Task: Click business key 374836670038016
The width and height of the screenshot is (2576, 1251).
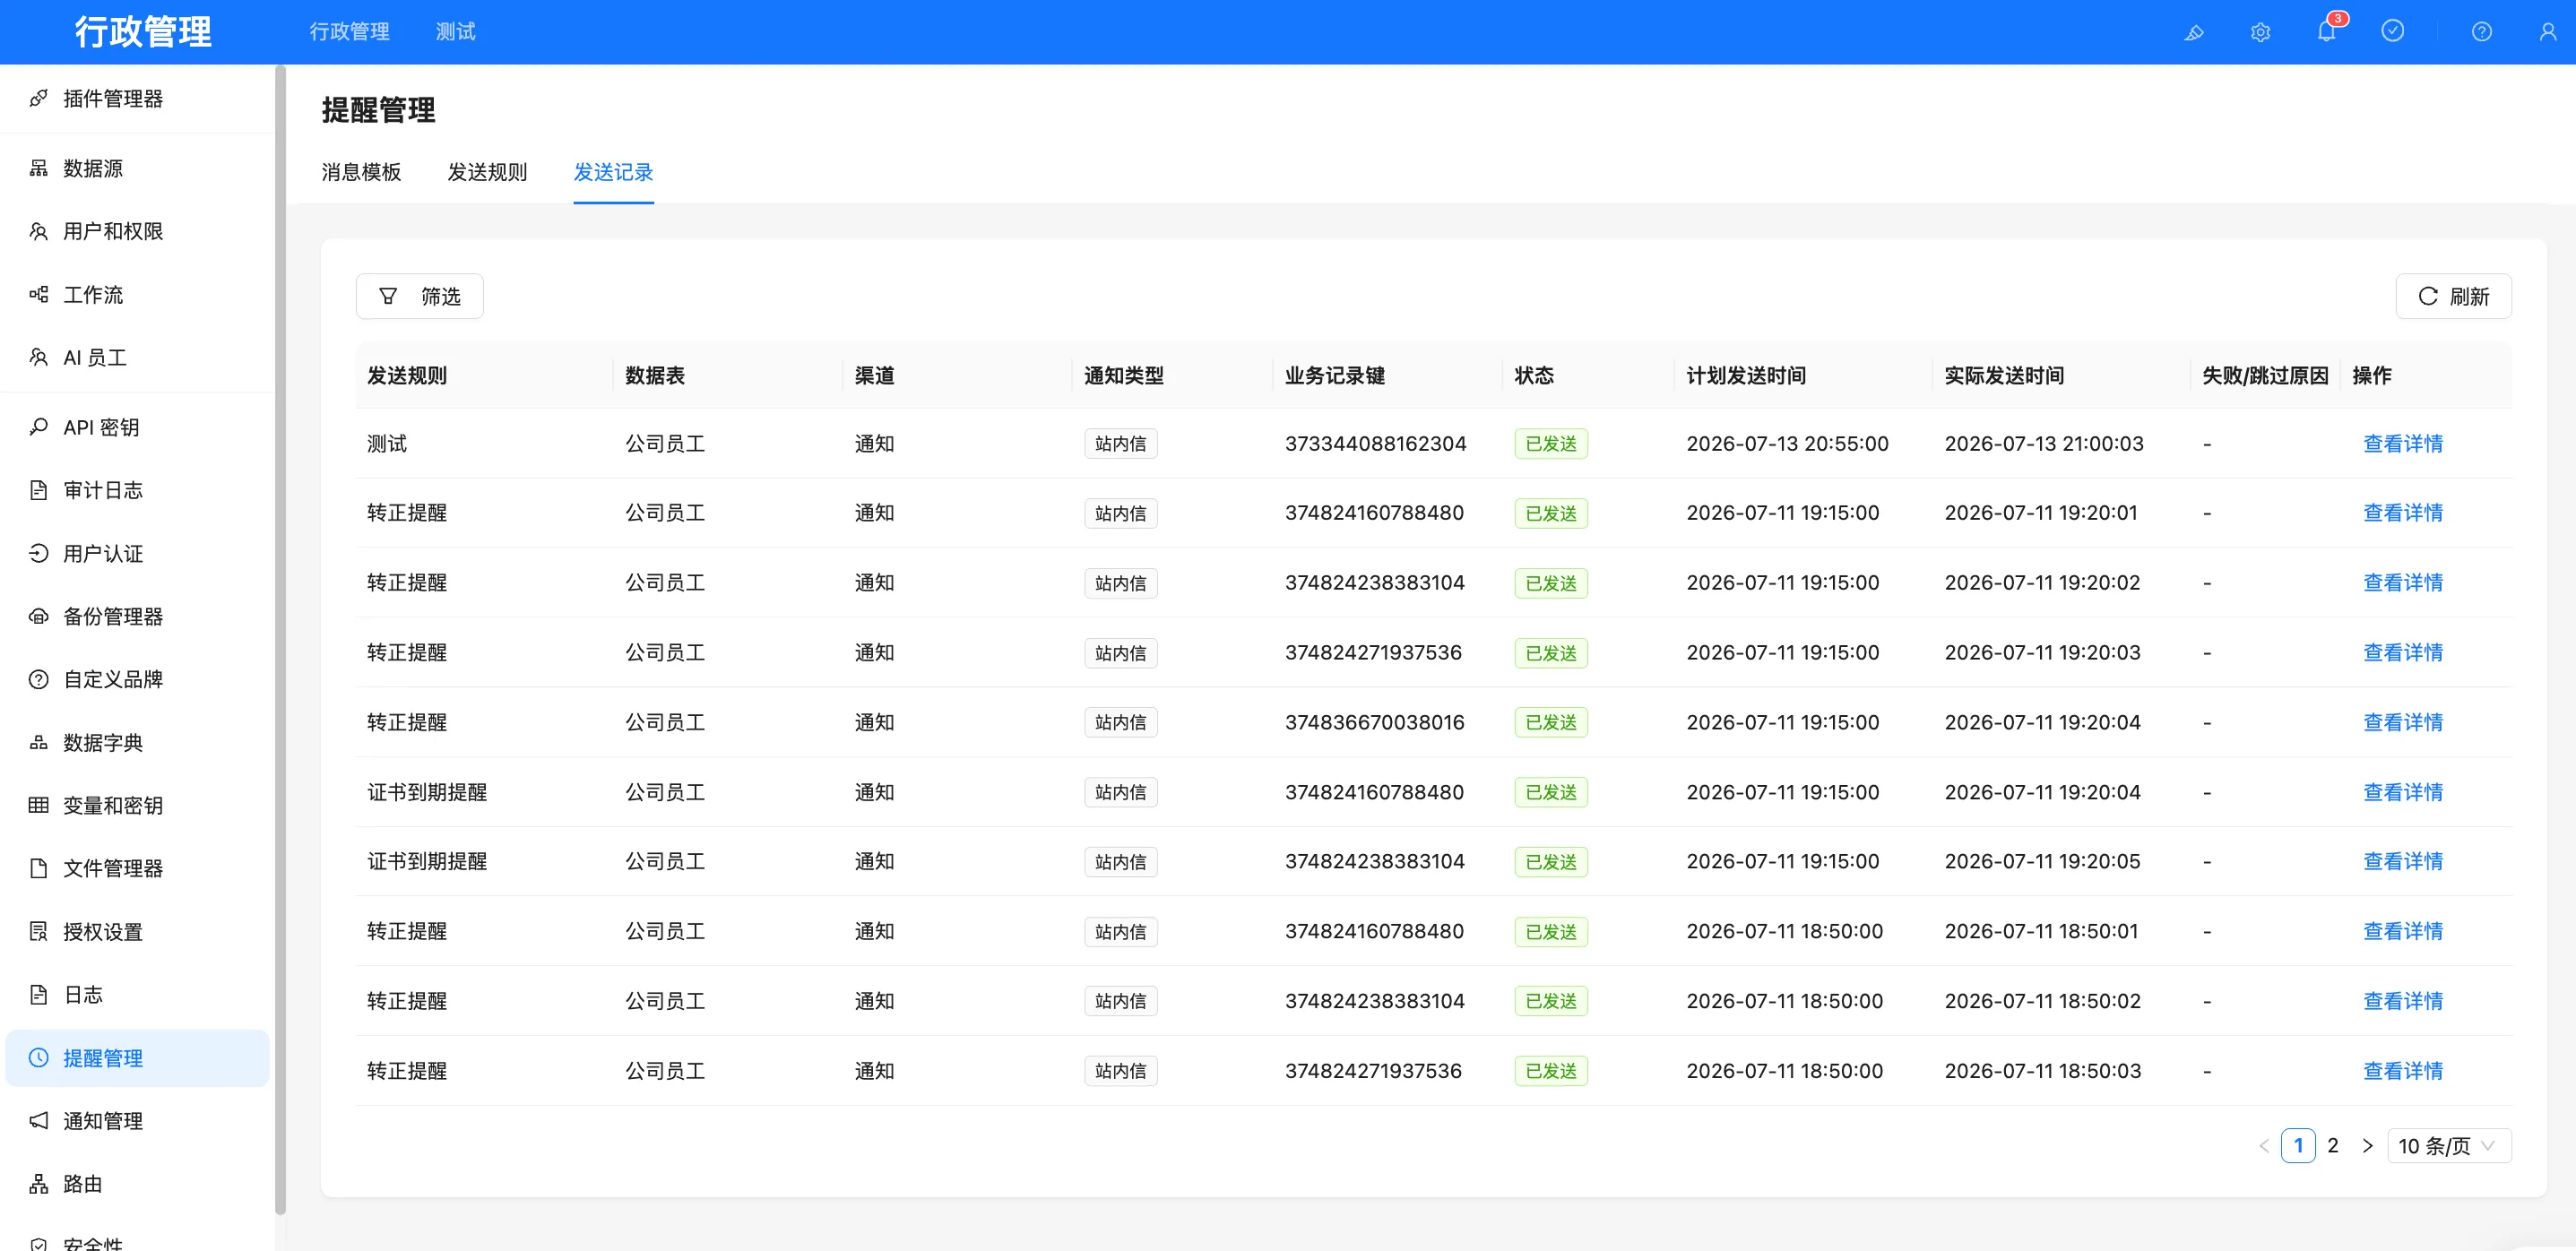Action: (1374, 722)
